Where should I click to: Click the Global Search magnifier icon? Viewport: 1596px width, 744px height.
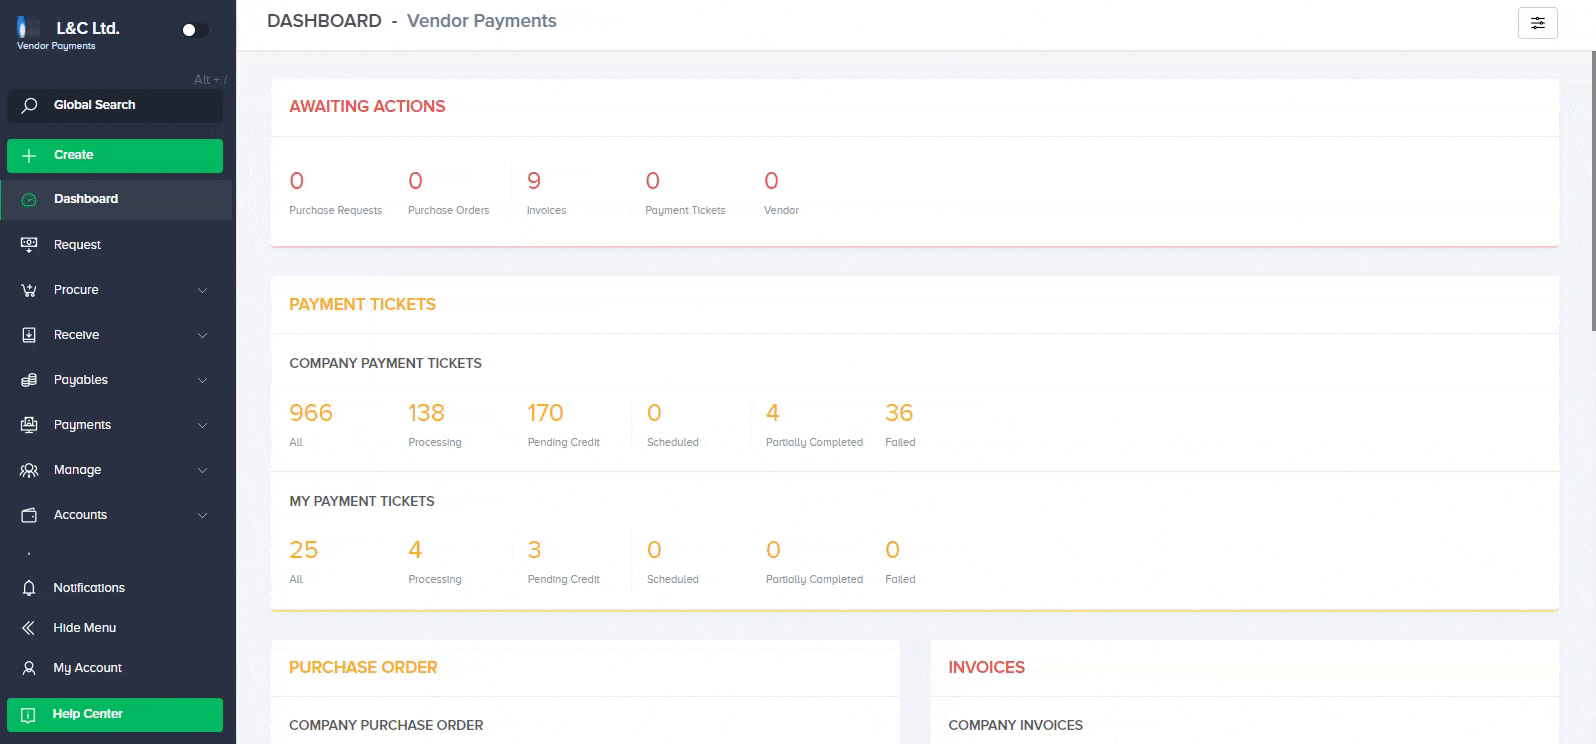[x=30, y=105]
